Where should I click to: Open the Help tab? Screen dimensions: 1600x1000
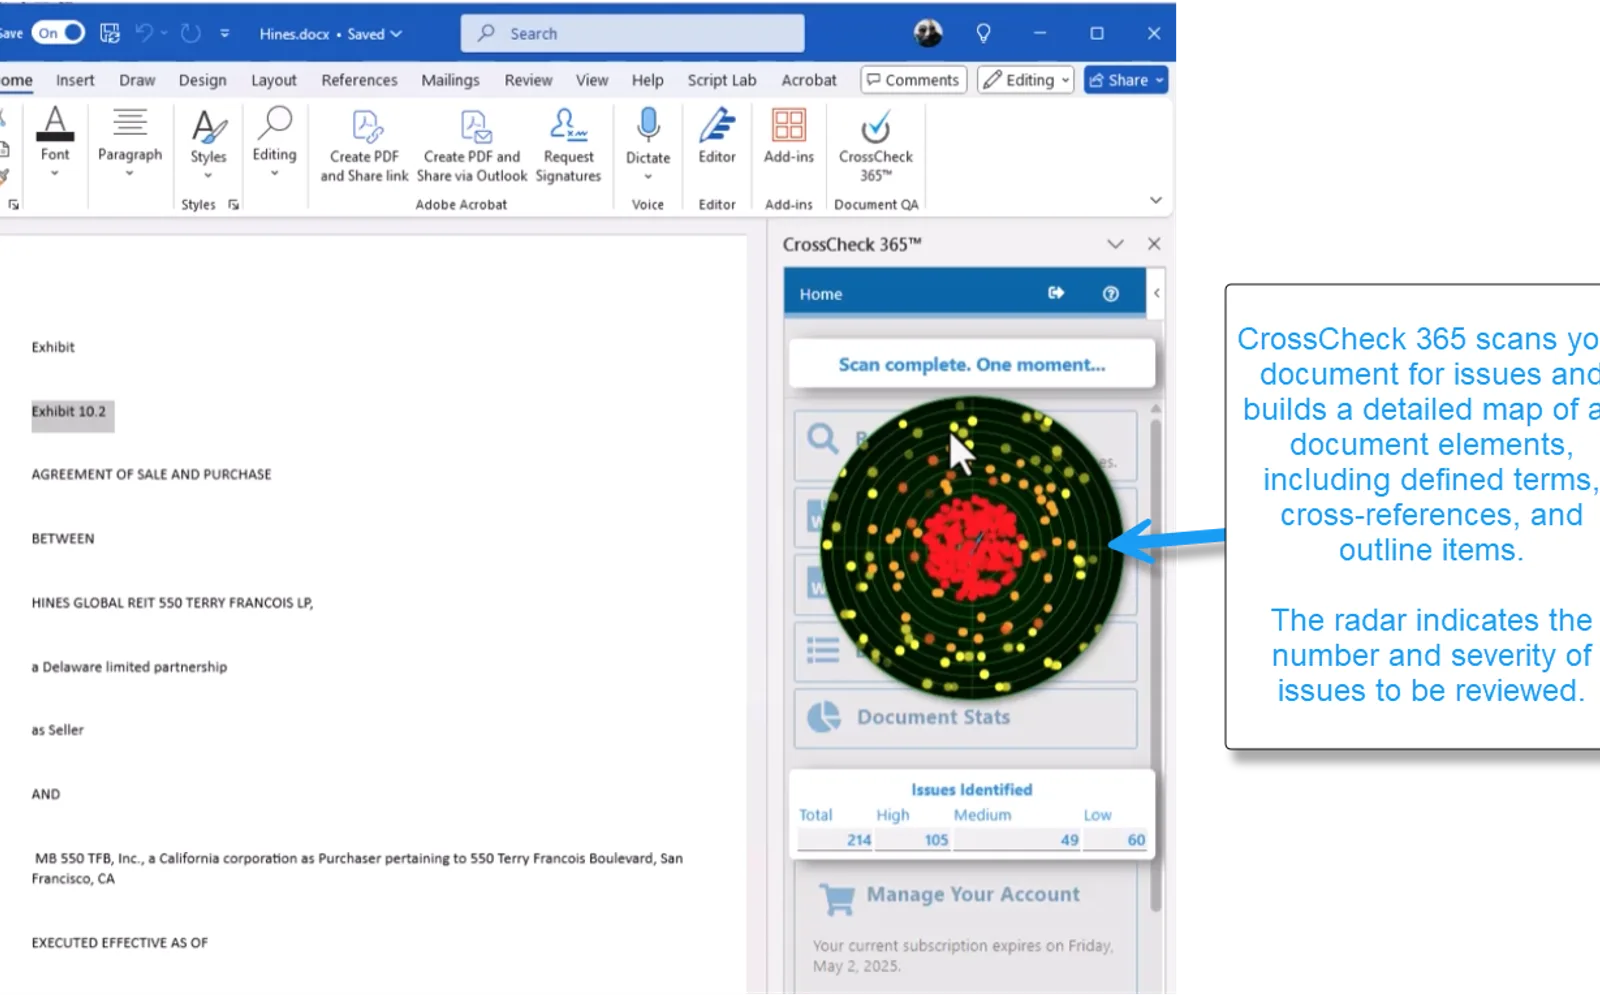coord(647,80)
